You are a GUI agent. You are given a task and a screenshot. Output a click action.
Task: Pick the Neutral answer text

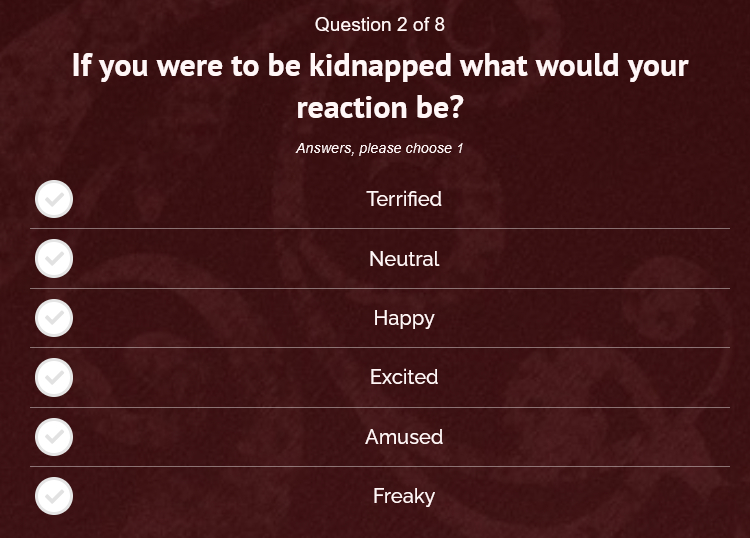(404, 259)
